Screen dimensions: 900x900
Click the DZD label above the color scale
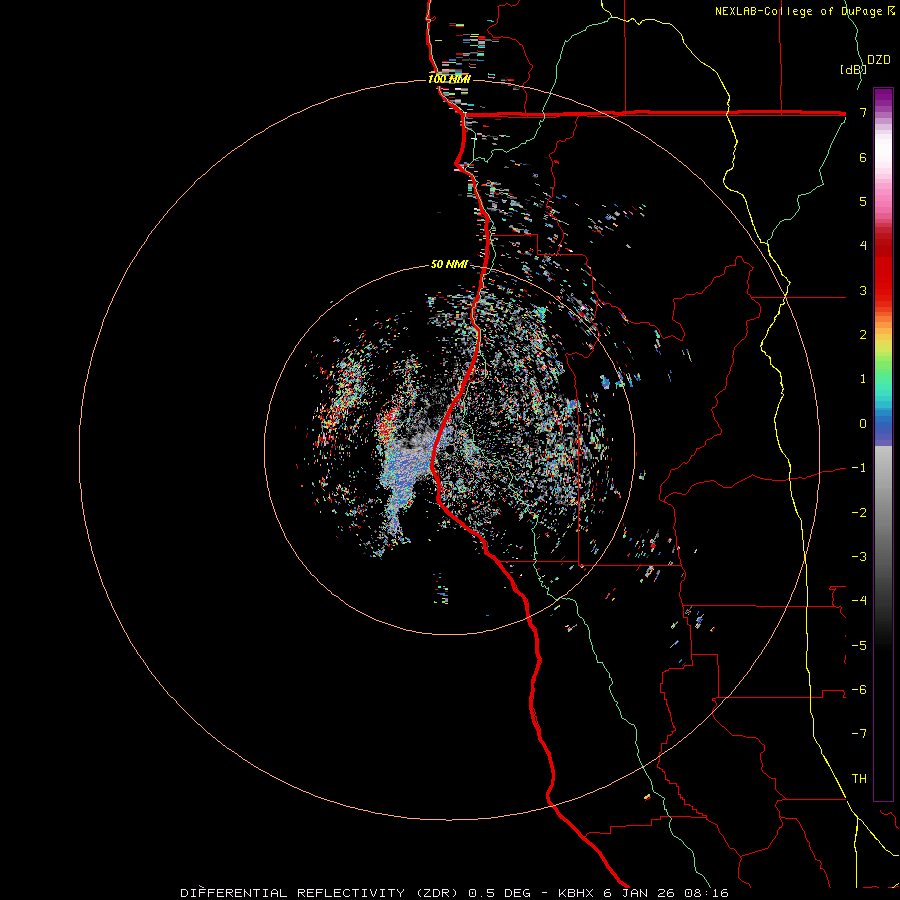click(879, 60)
